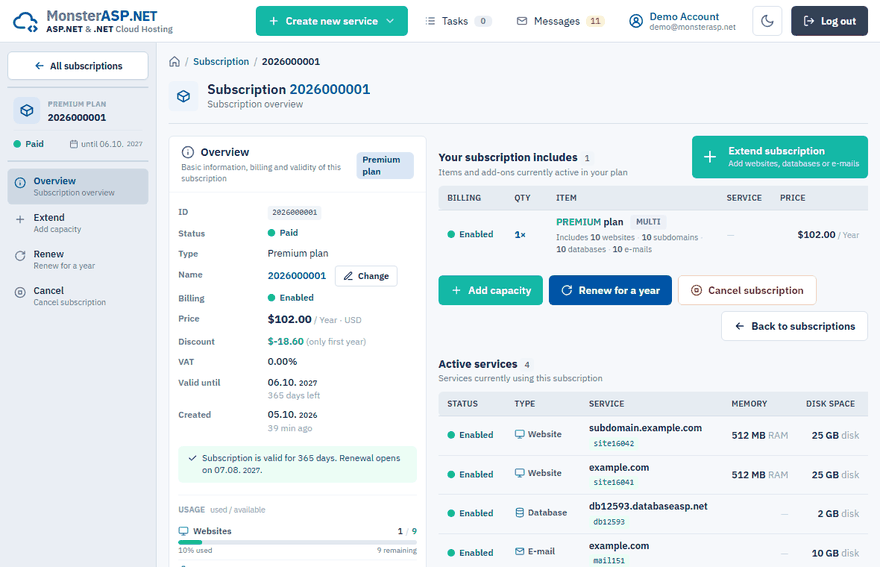880x567 pixels.
Task: Click the Websites usage progress bar
Action: click(297, 542)
